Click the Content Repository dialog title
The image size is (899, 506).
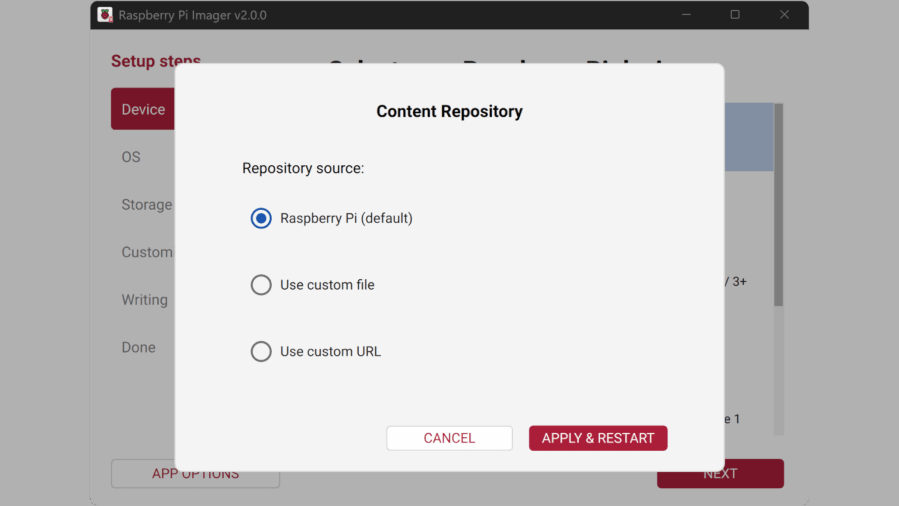450,111
